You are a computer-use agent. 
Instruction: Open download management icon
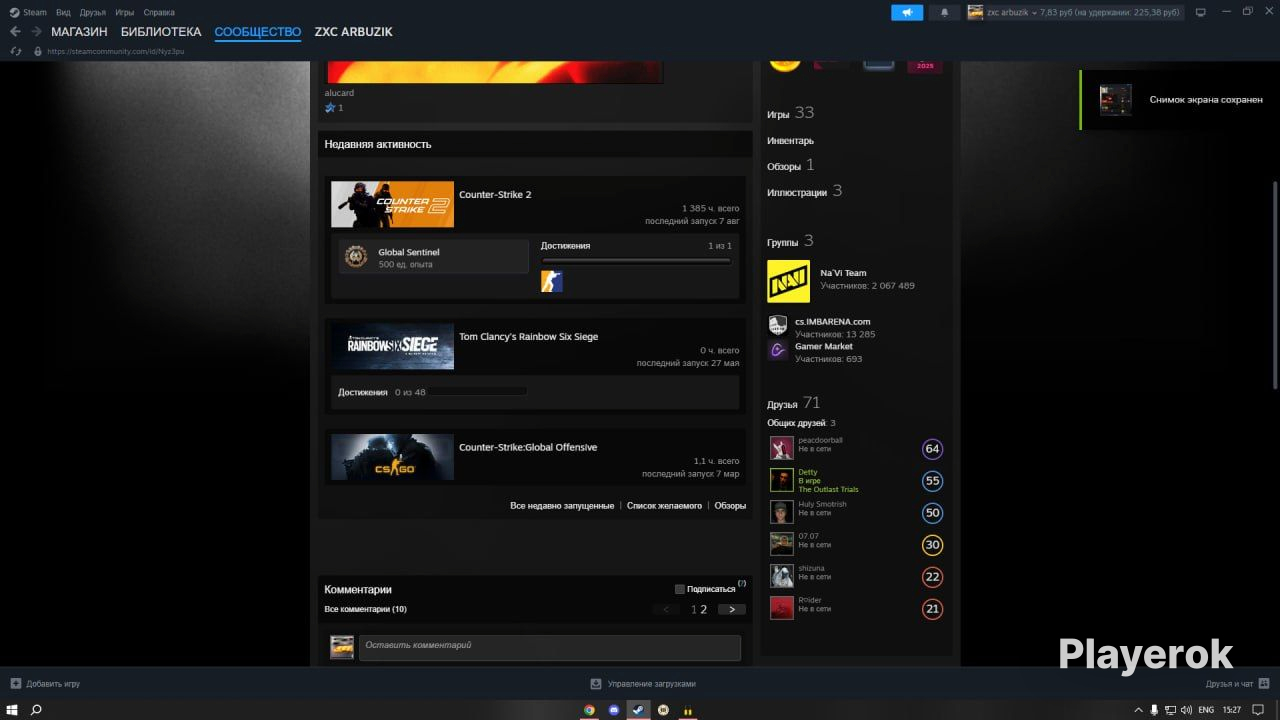tap(596, 684)
